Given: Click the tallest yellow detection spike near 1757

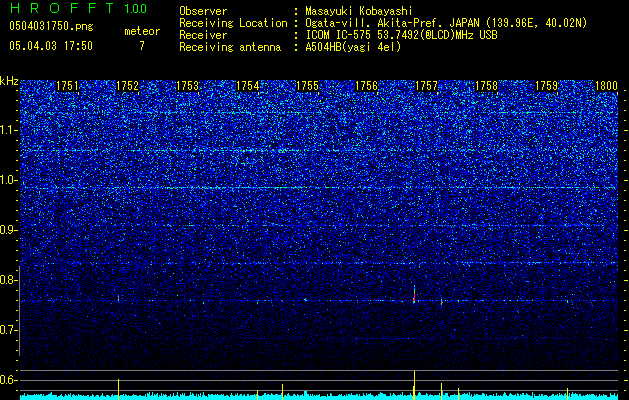Looking at the screenshot, I should click(x=414, y=384).
